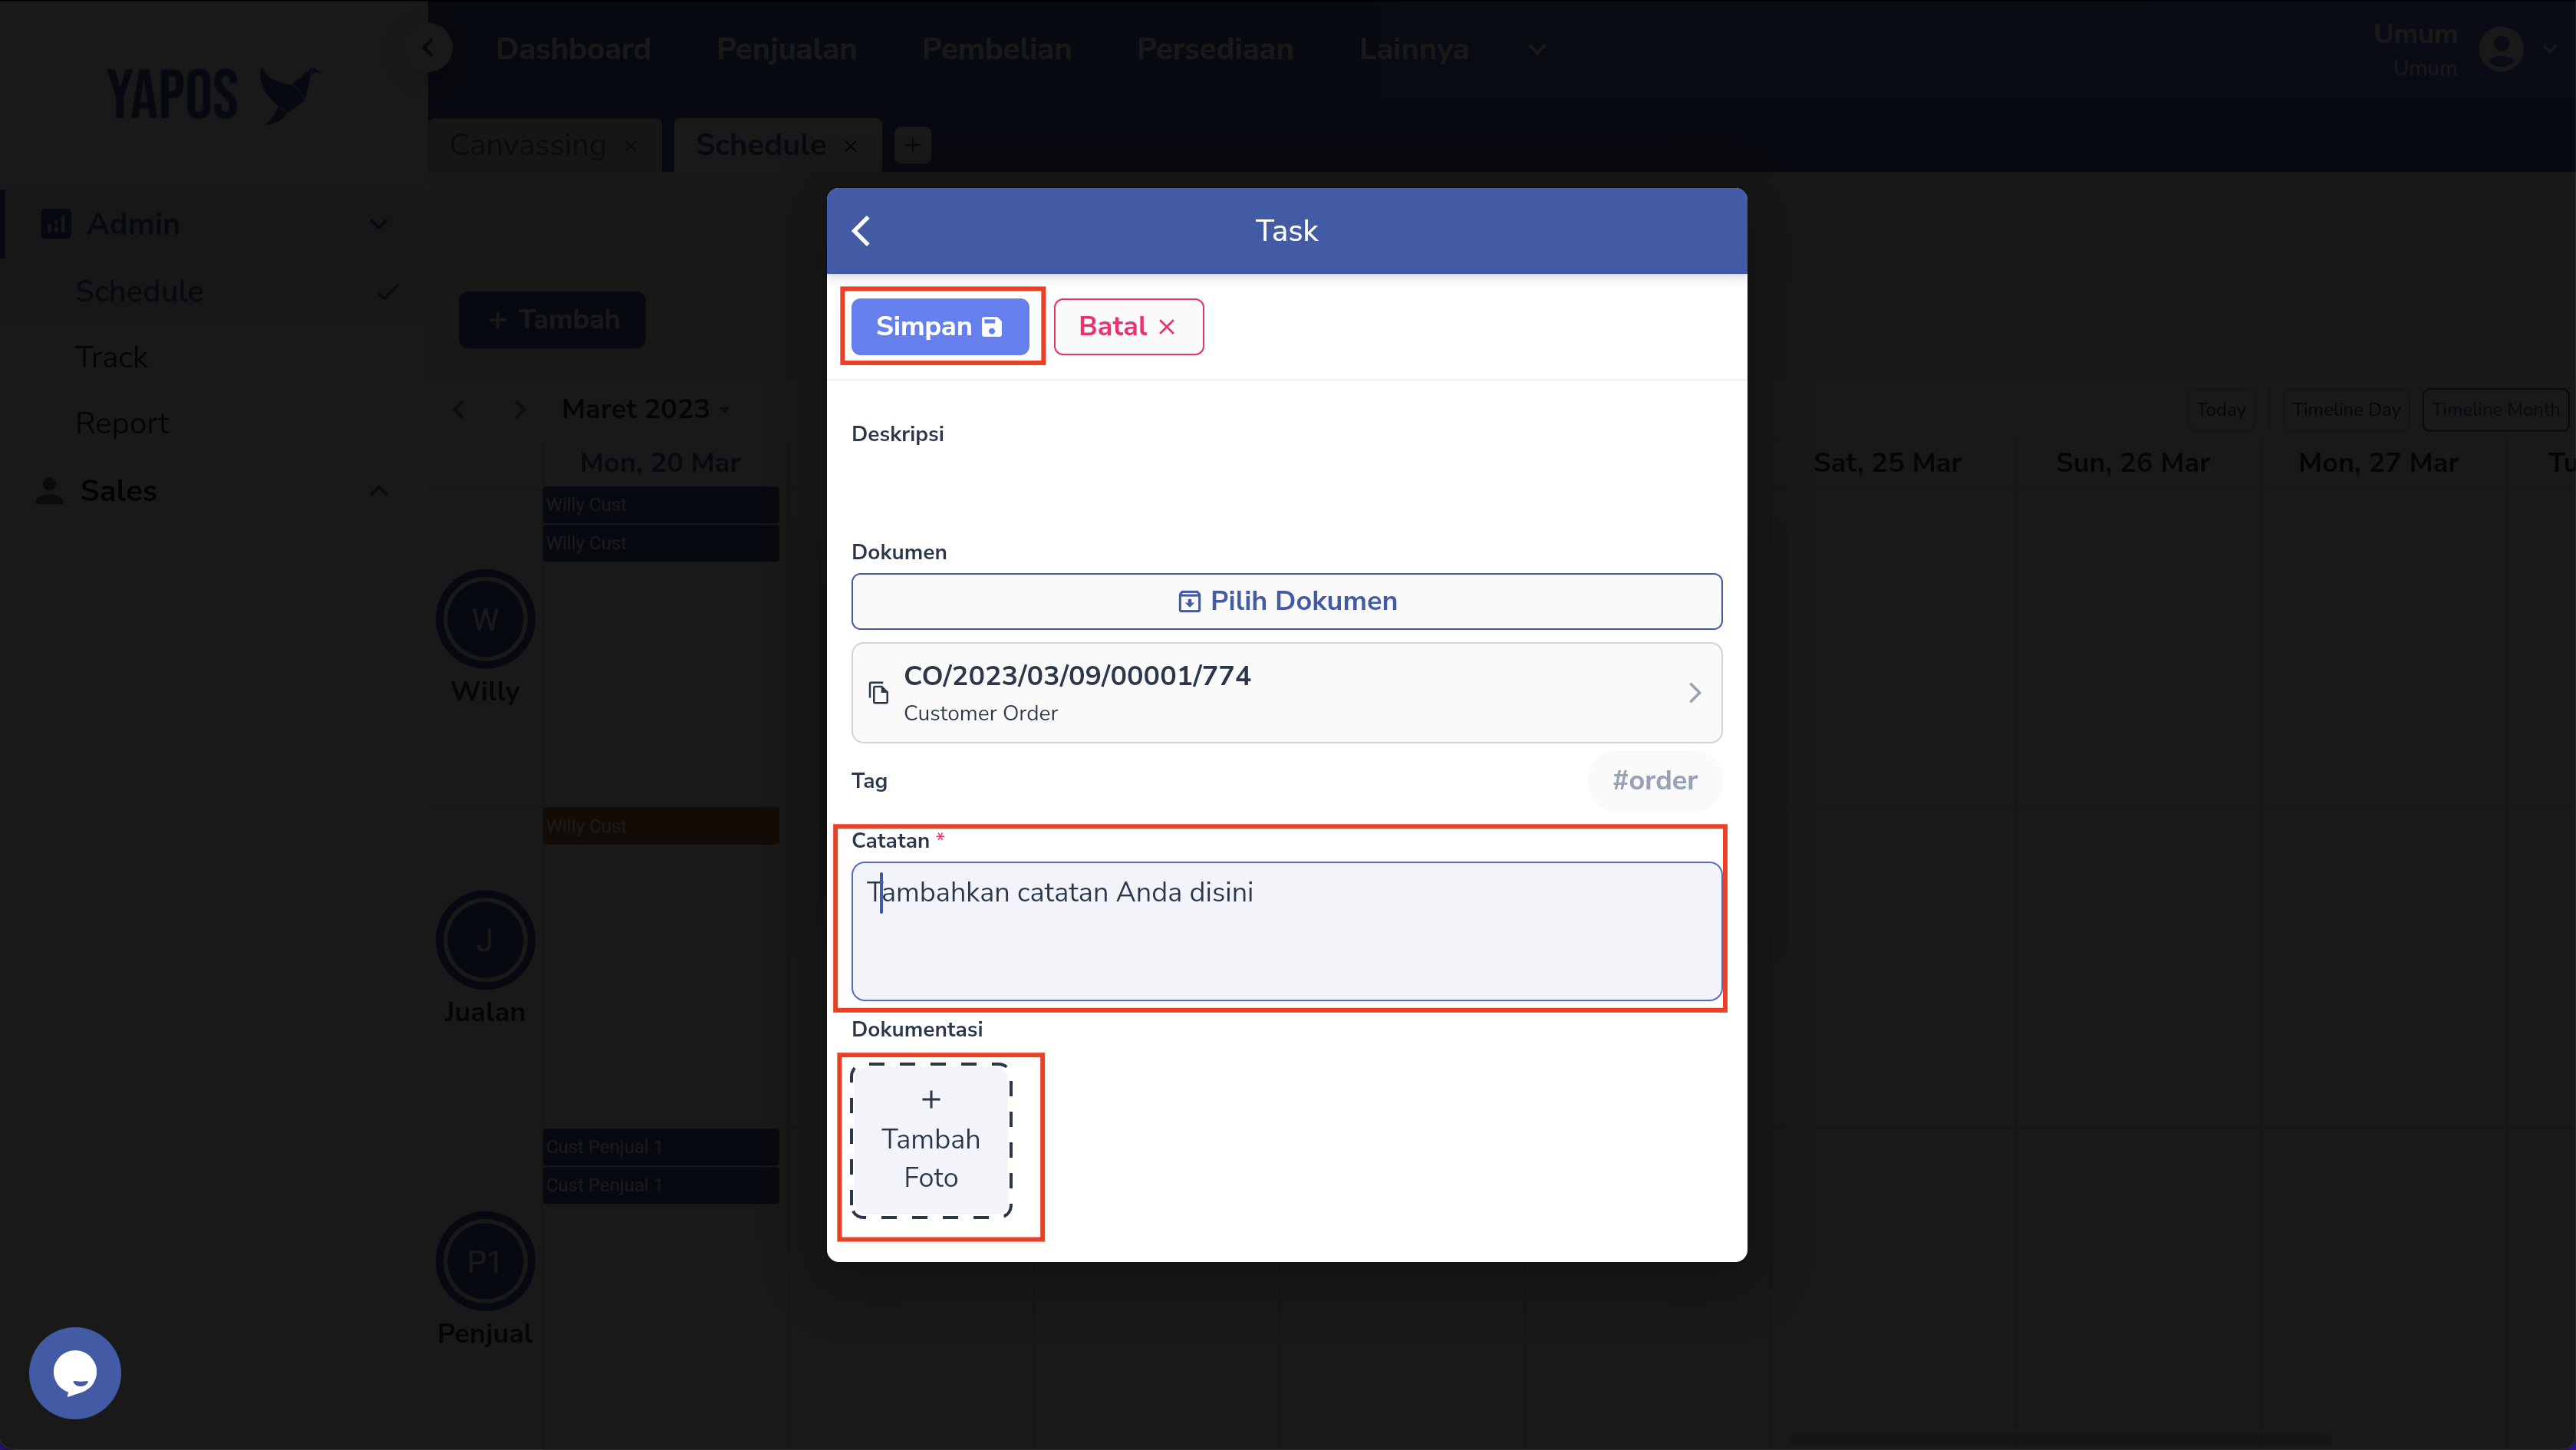Open the chat support bubble
This screenshot has height=1450, width=2576.
[75, 1372]
